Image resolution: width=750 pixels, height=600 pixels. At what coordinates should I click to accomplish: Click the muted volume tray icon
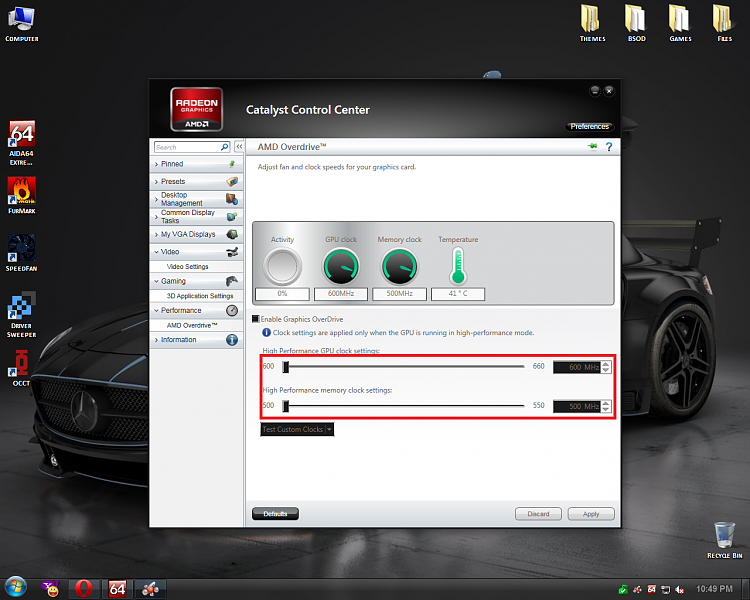pos(680,590)
